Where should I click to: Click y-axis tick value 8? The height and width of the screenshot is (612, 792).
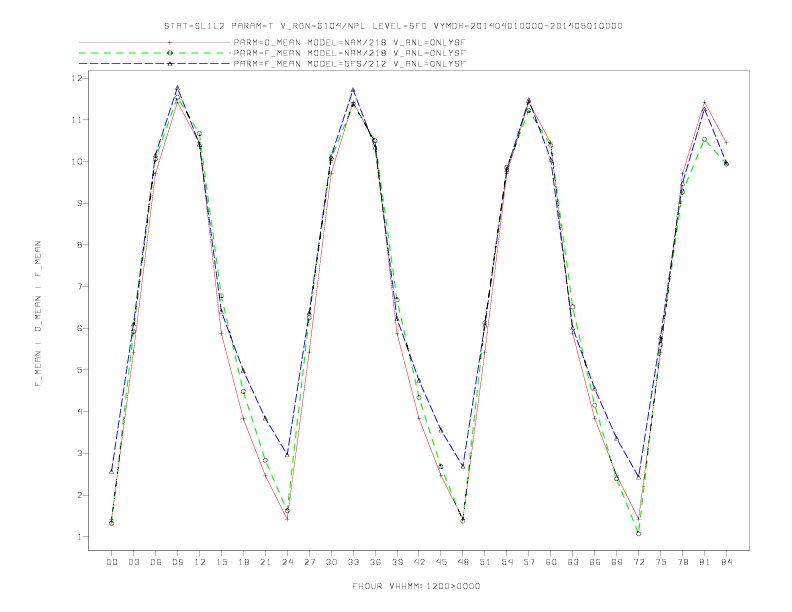point(79,245)
